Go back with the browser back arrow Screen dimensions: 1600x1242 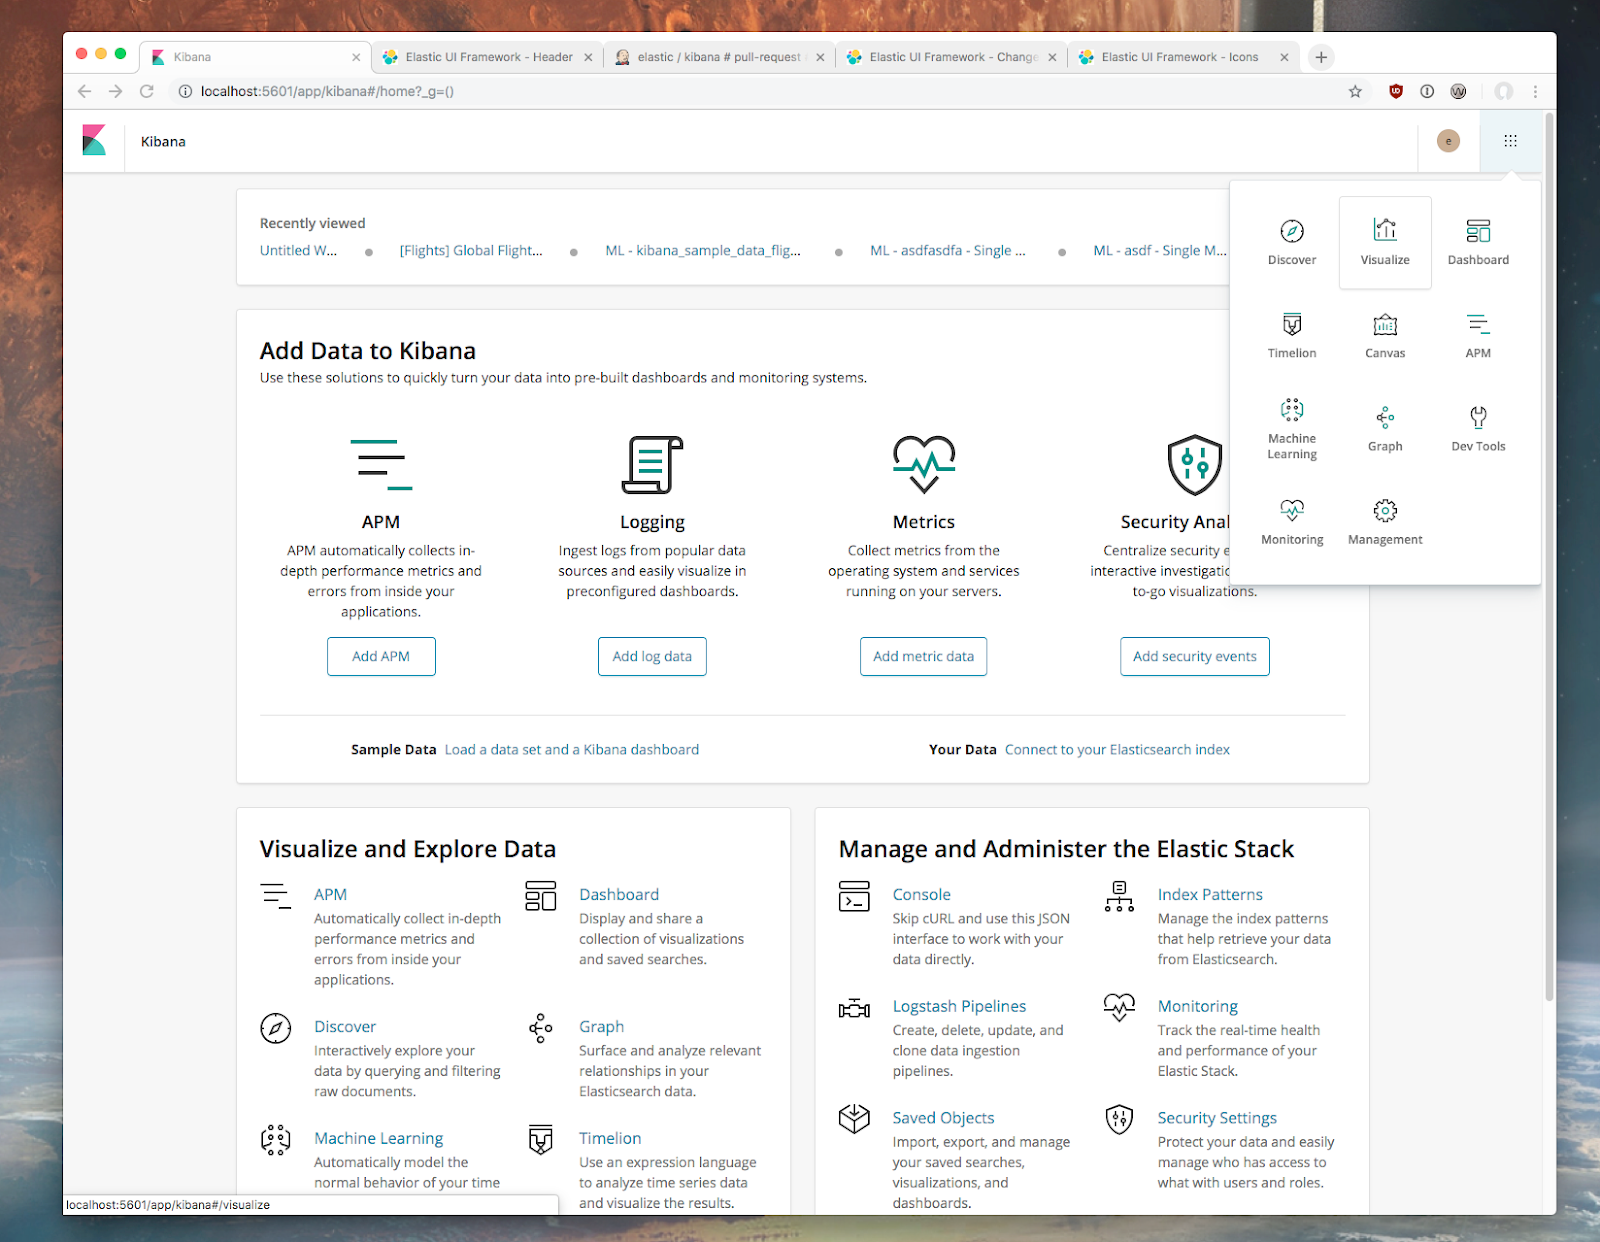tap(84, 91)
